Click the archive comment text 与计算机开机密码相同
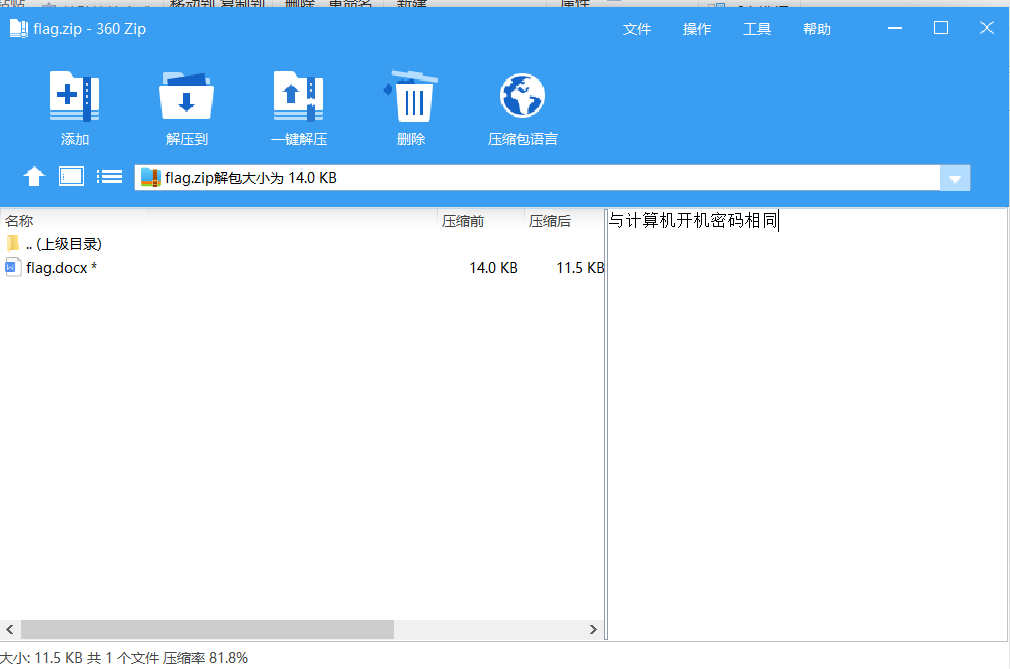Viewport: 1010px width, 669px height. click(x=693, y=221)
